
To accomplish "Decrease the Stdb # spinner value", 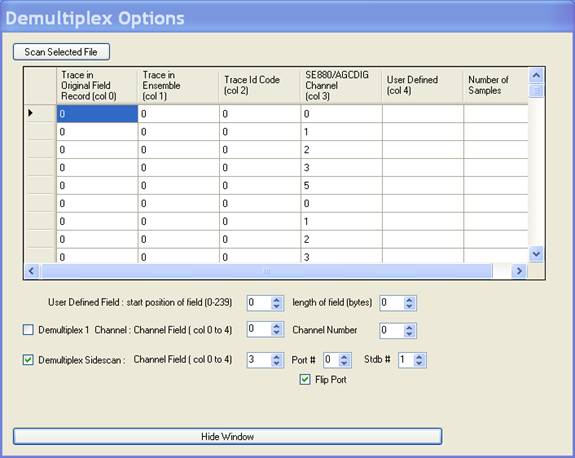I will 420,363.
